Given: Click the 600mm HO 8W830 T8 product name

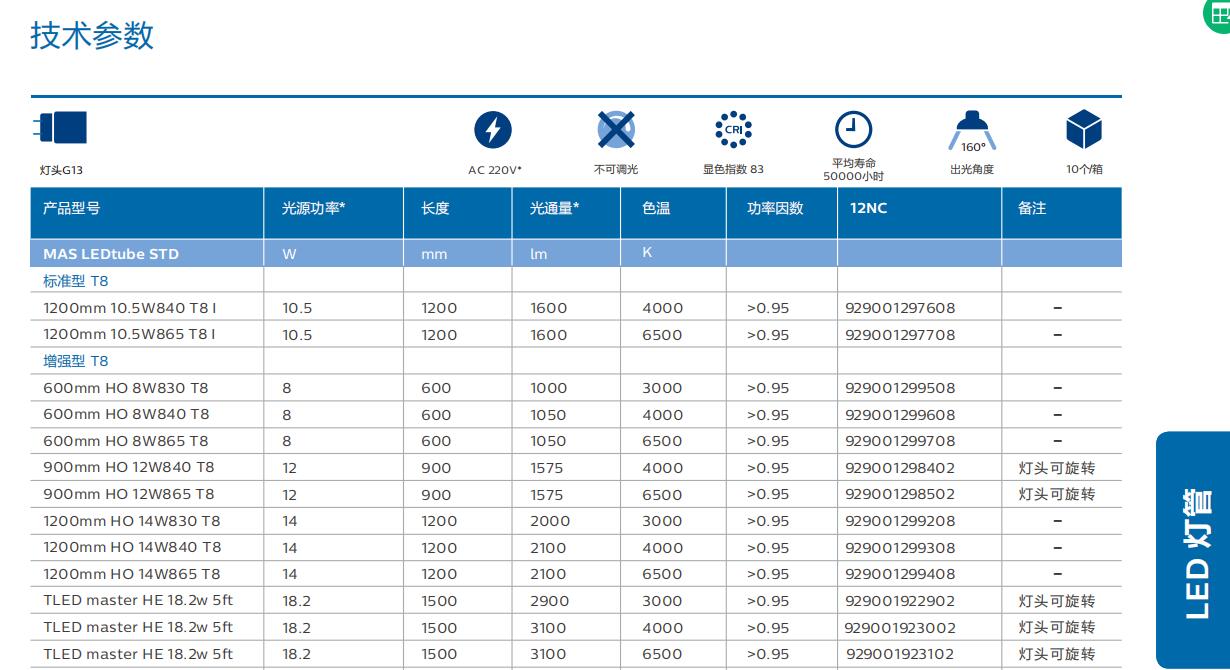Looking at the screenshot, I should [126, 388].
